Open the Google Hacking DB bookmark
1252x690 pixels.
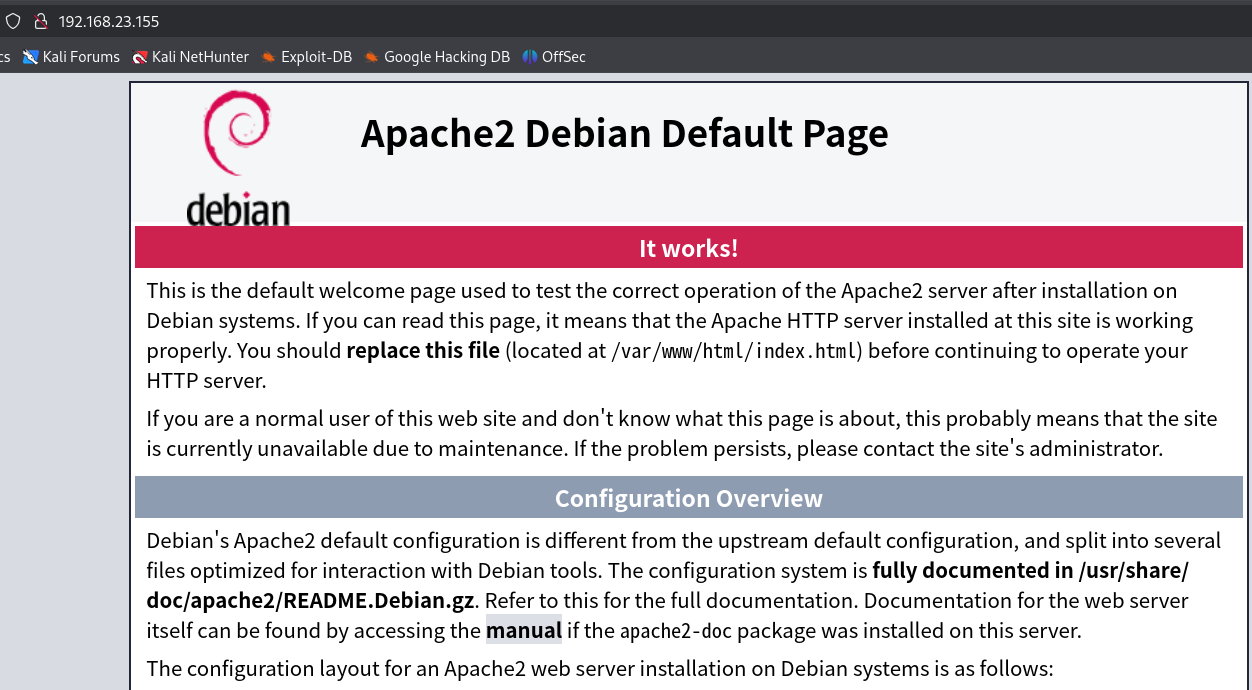[x=437, y=57]
